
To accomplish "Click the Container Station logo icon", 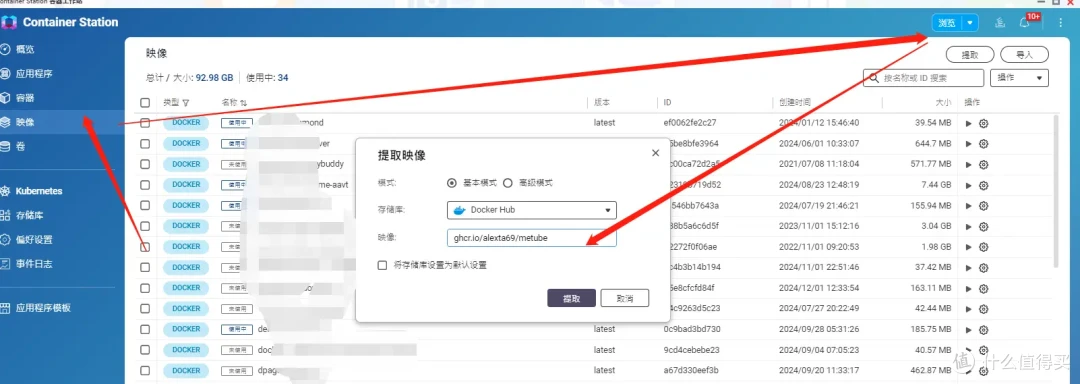I will pyautogui.click(x=8, y=22).
